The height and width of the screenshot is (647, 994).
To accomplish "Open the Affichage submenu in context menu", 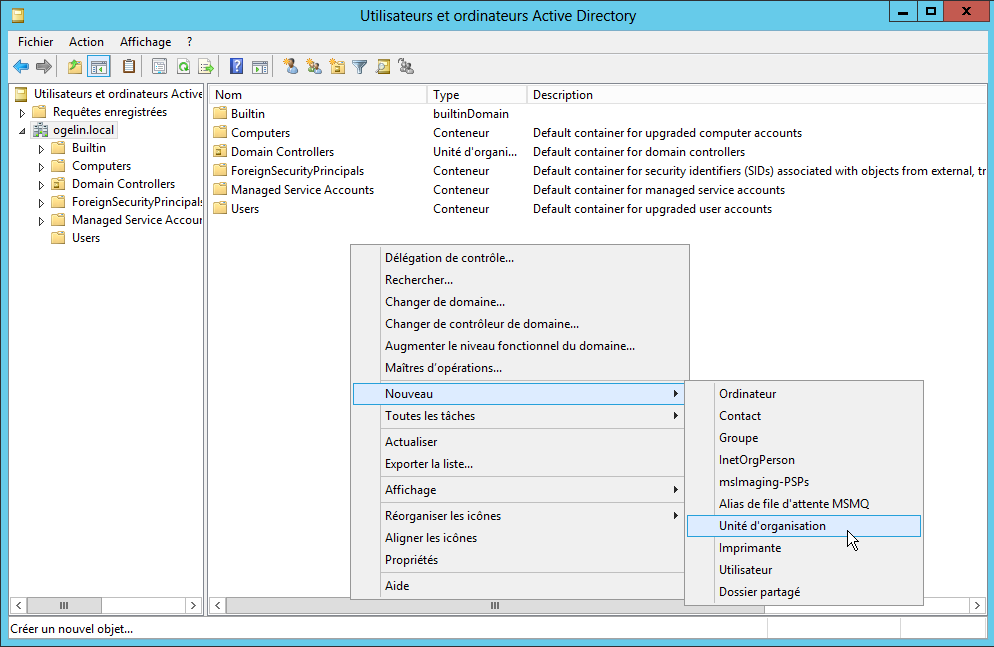I will (x=410, y=490).
